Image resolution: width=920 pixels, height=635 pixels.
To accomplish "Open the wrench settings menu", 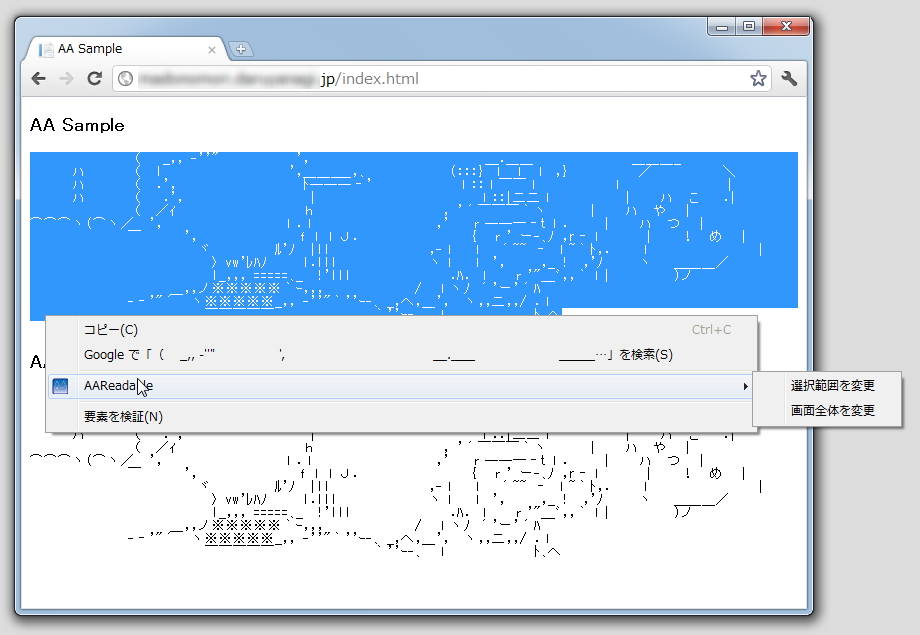I will [x=789, y=77].
